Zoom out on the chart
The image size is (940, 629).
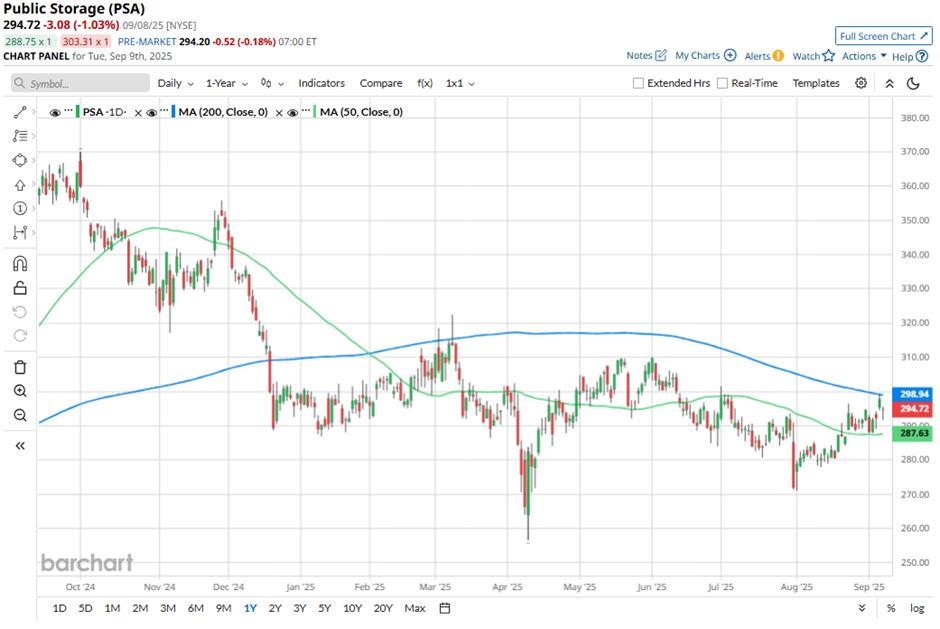(x=20, y=415)
